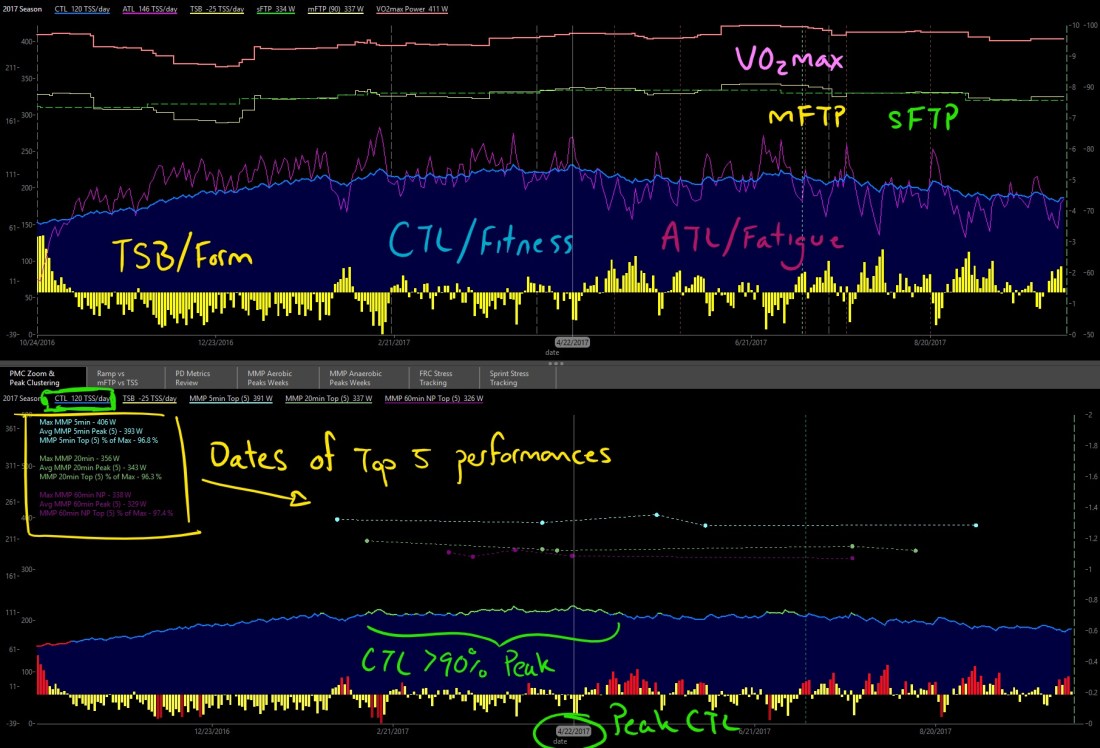Switch to the Ramp vs mFTP vs TSS tab

click(x=121, y=377)
